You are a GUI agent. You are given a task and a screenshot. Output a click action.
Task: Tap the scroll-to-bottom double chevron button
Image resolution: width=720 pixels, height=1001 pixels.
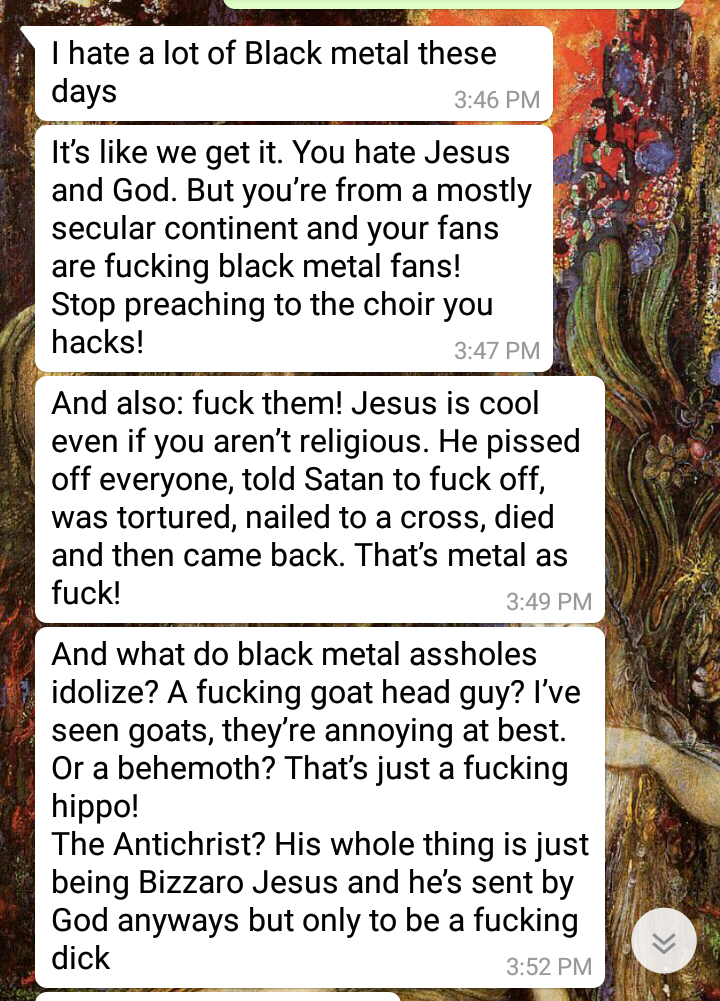point(664,940)
